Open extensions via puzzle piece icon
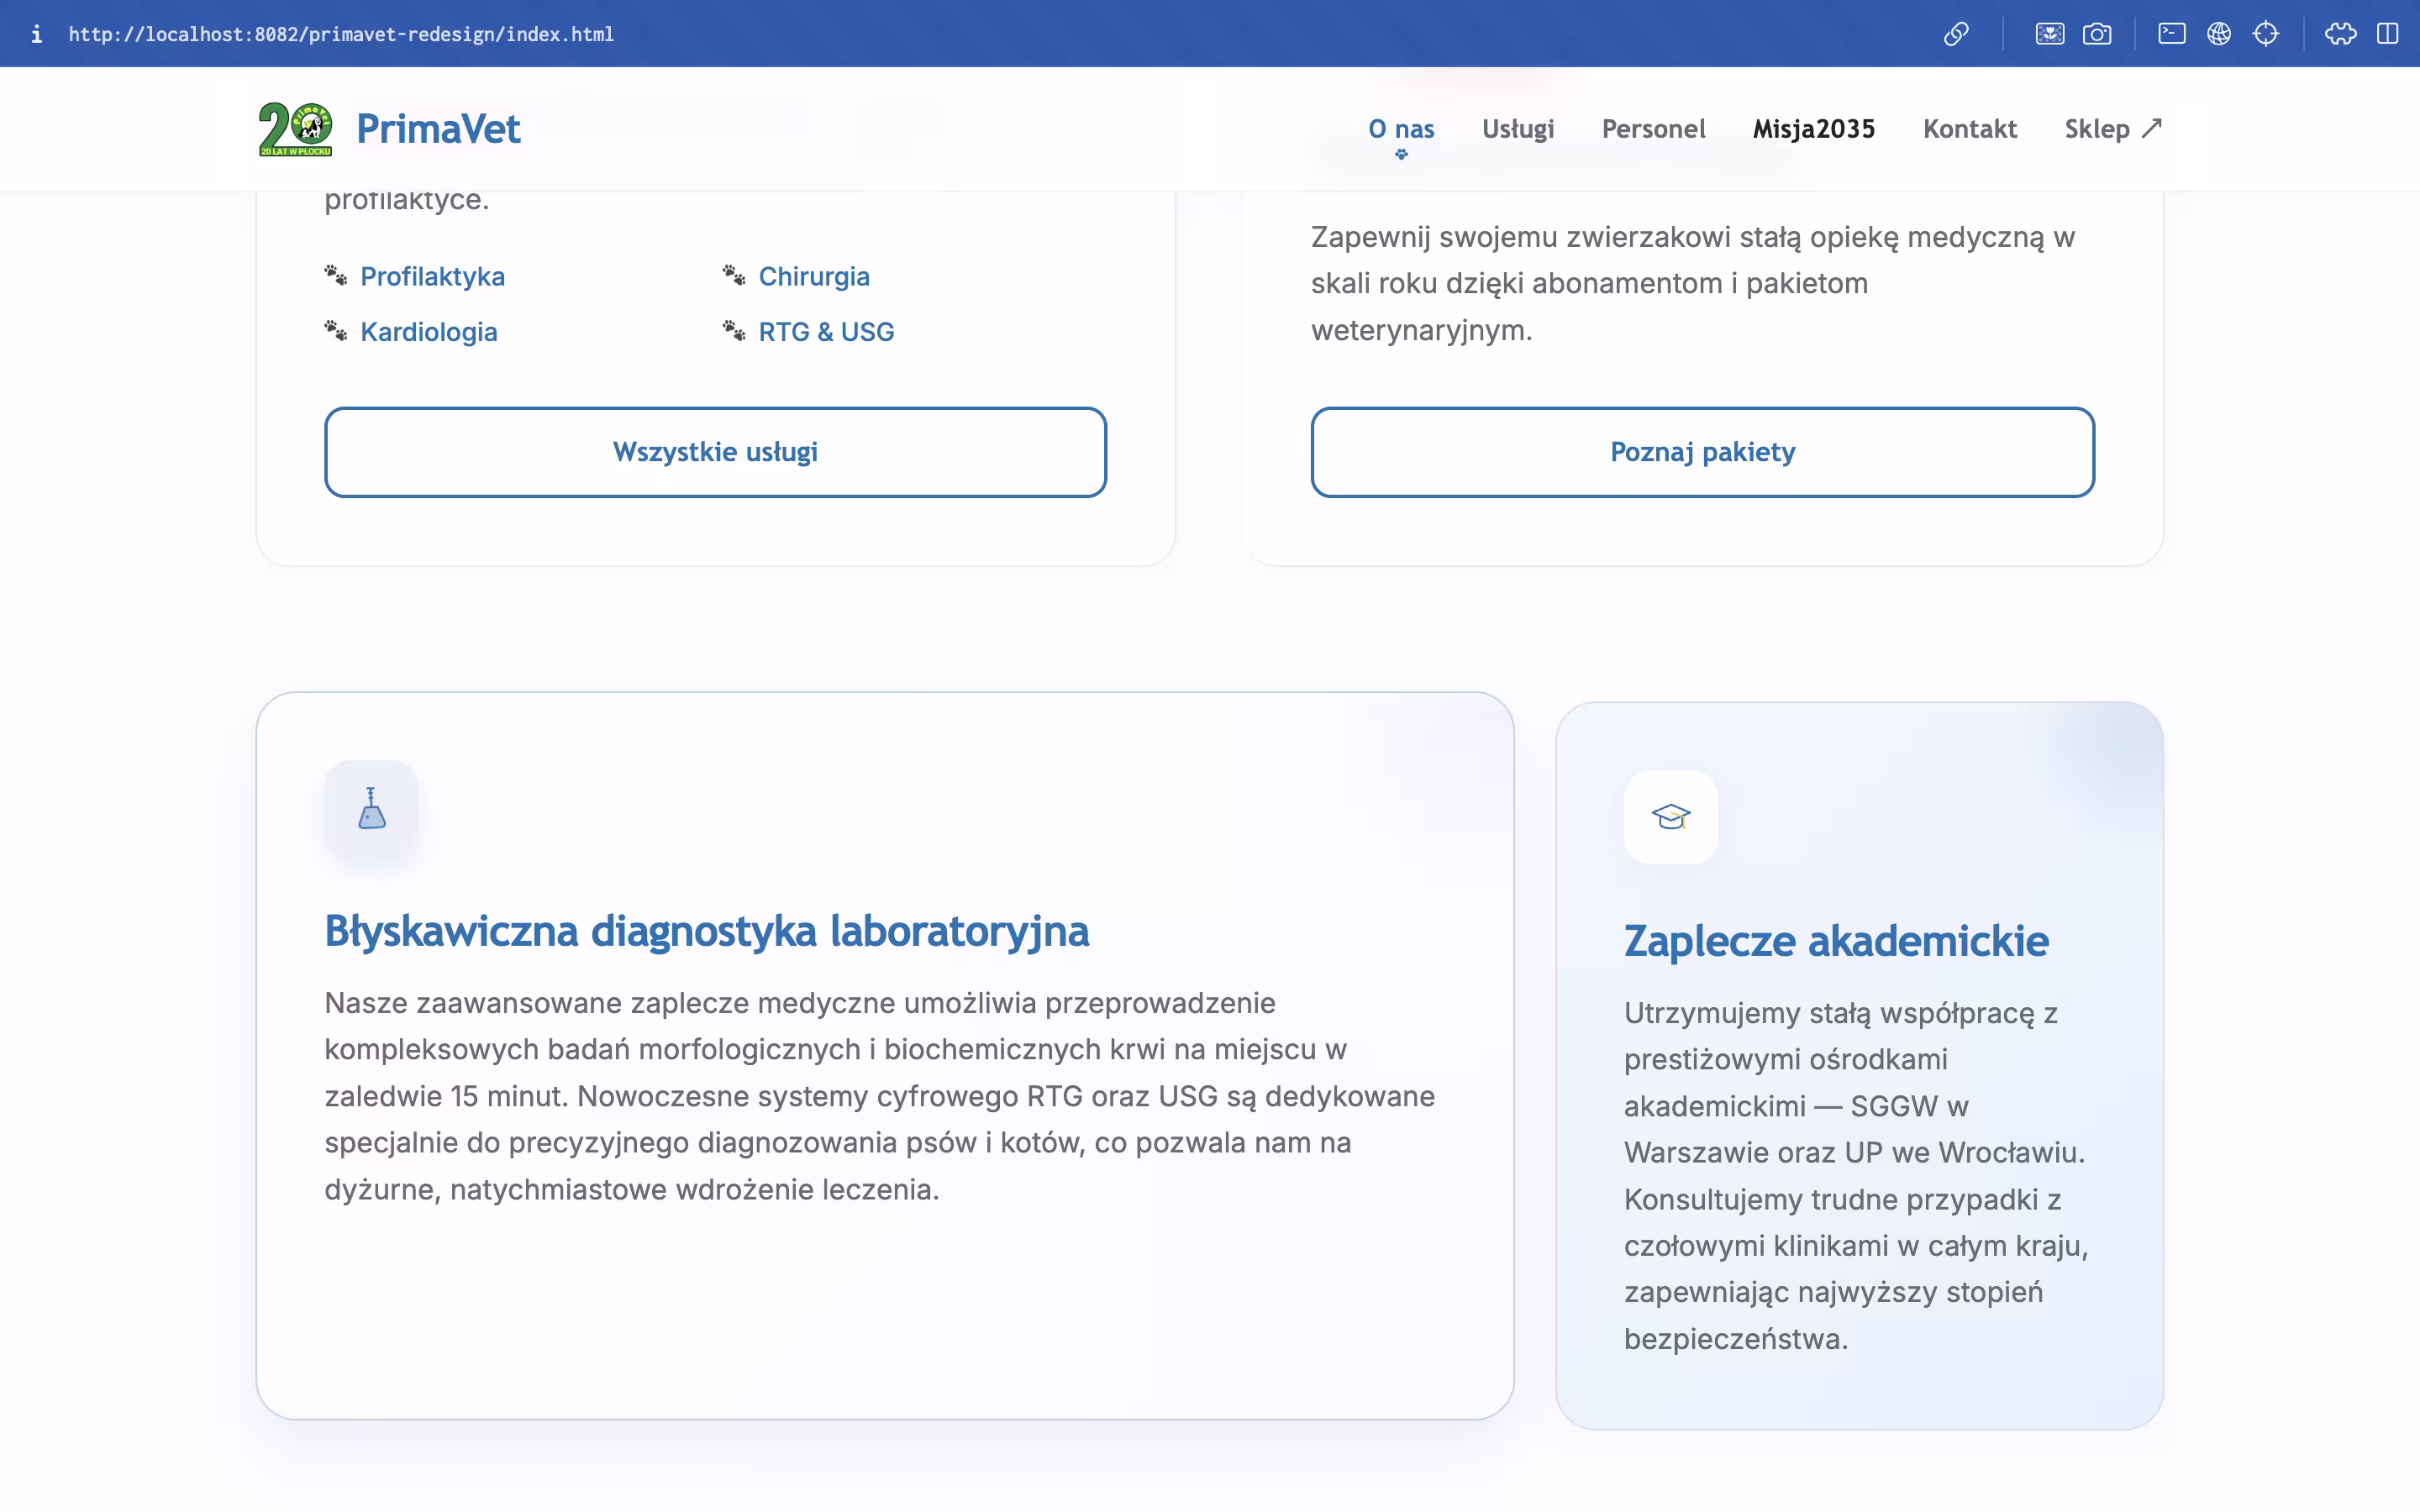Screen dimensions: 2420x1512 click(x=2340, y=34)
